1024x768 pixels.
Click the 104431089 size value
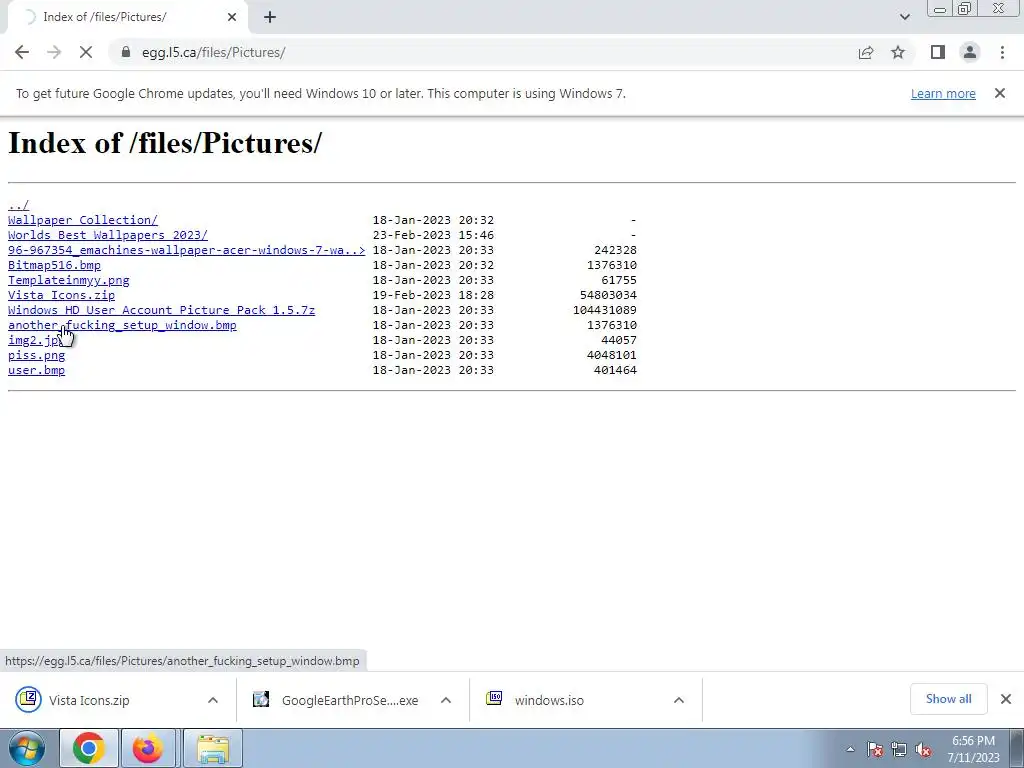coord(605,310)
